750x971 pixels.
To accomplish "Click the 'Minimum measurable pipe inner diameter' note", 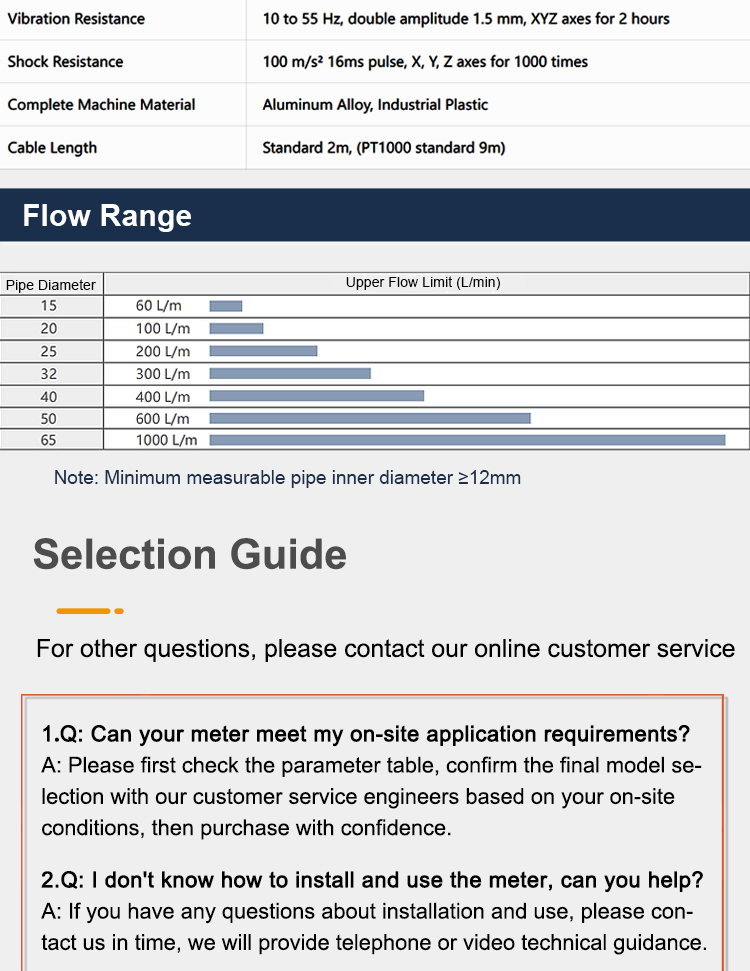I will tap(287, 477).
